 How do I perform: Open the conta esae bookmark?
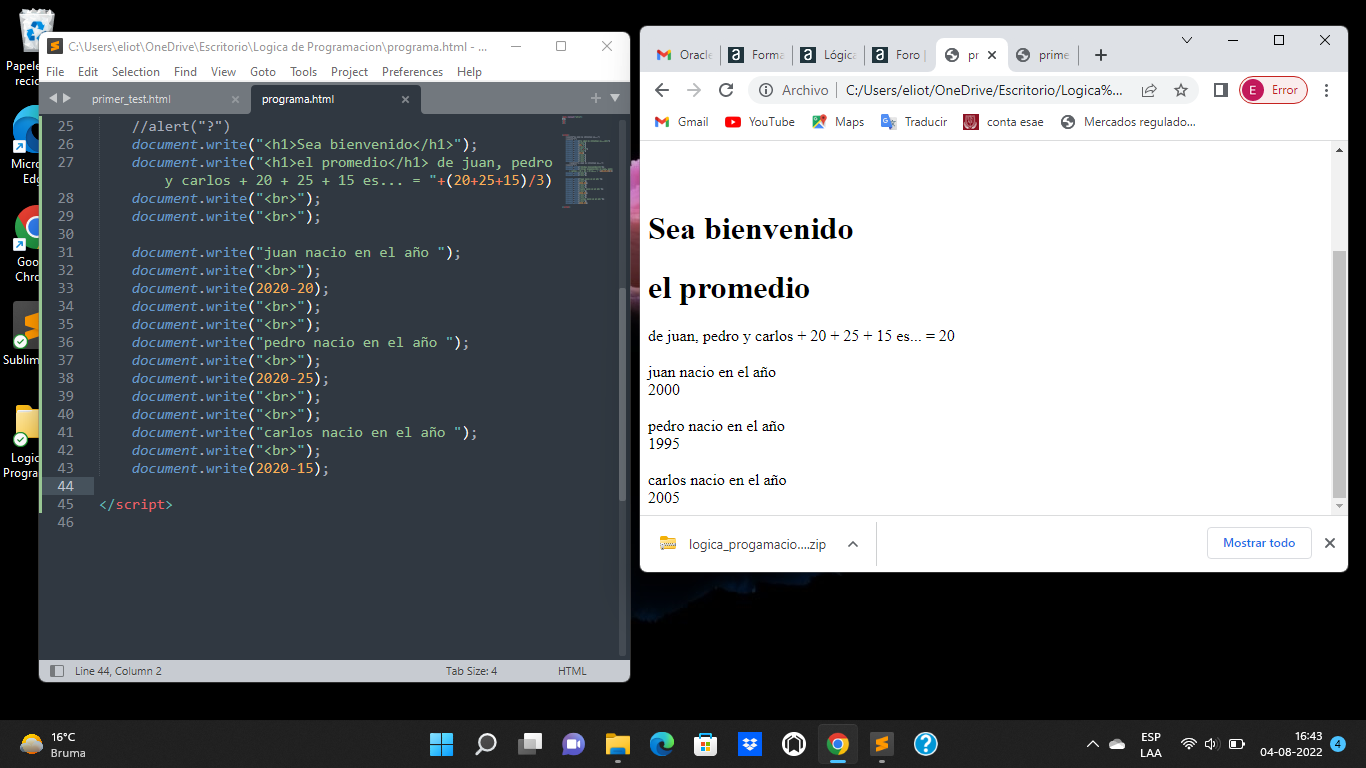(1003, 122)
